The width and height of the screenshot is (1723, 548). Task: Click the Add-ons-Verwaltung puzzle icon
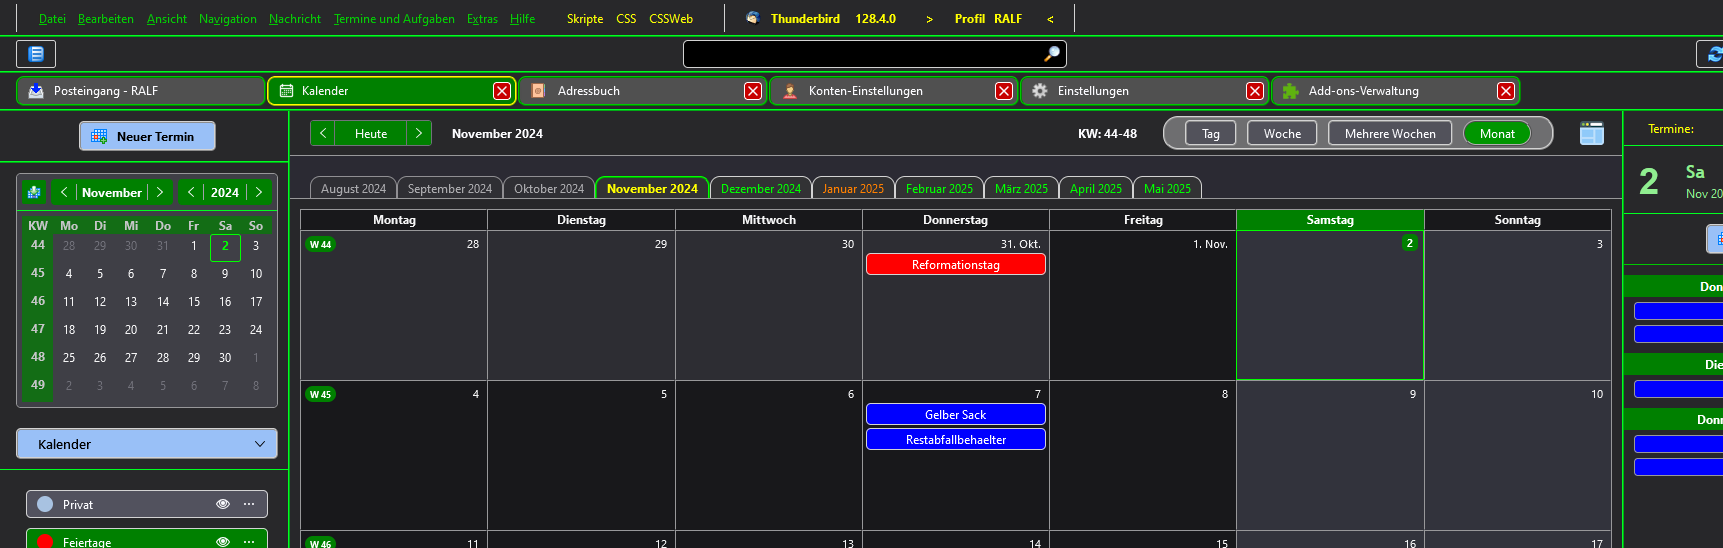click(1290, 91)
